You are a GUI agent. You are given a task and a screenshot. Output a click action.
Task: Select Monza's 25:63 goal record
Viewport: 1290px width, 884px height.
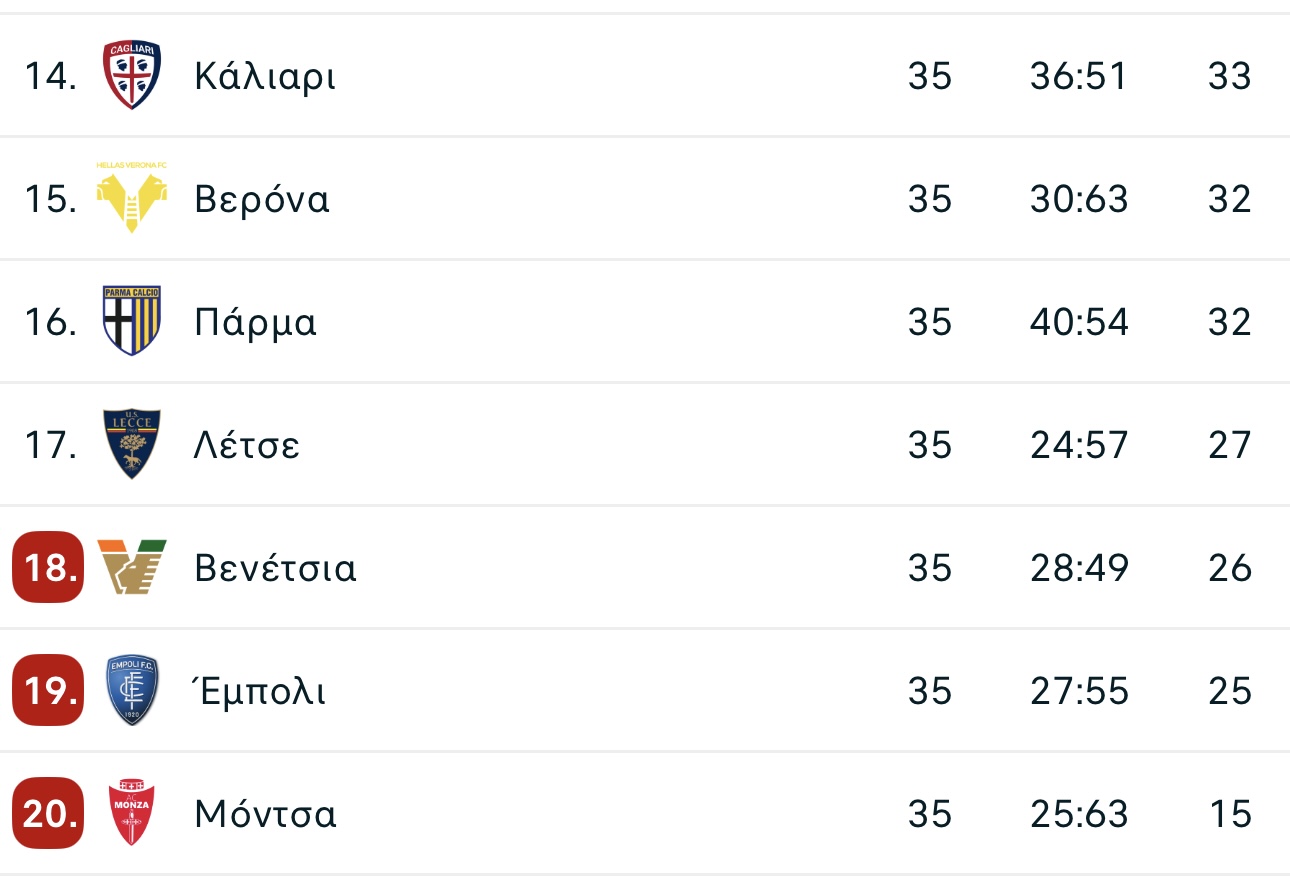click(x=1079, y=814)
